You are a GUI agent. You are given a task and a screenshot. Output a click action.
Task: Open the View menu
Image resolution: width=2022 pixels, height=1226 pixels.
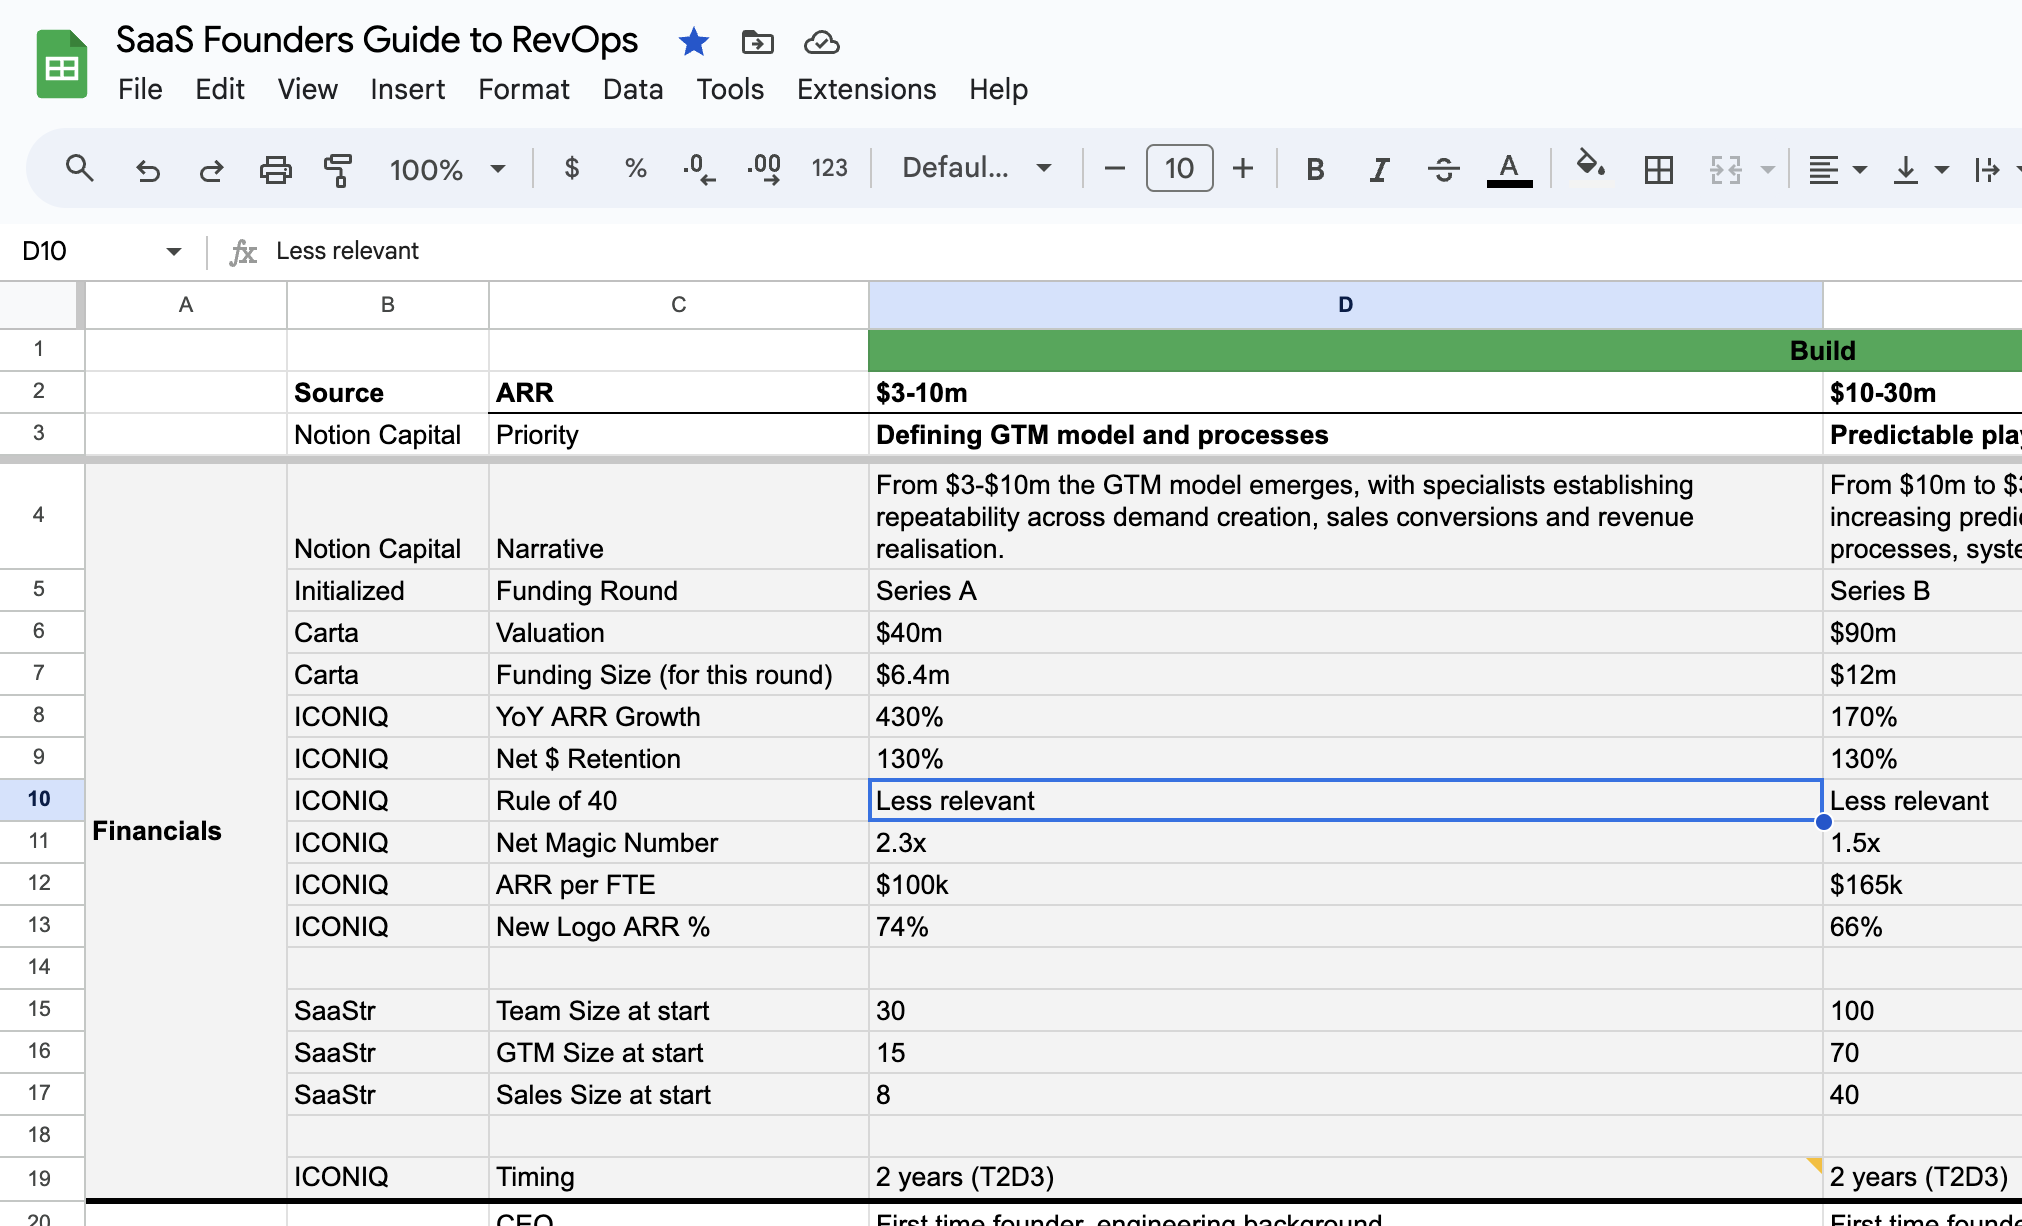pos(307,89)
